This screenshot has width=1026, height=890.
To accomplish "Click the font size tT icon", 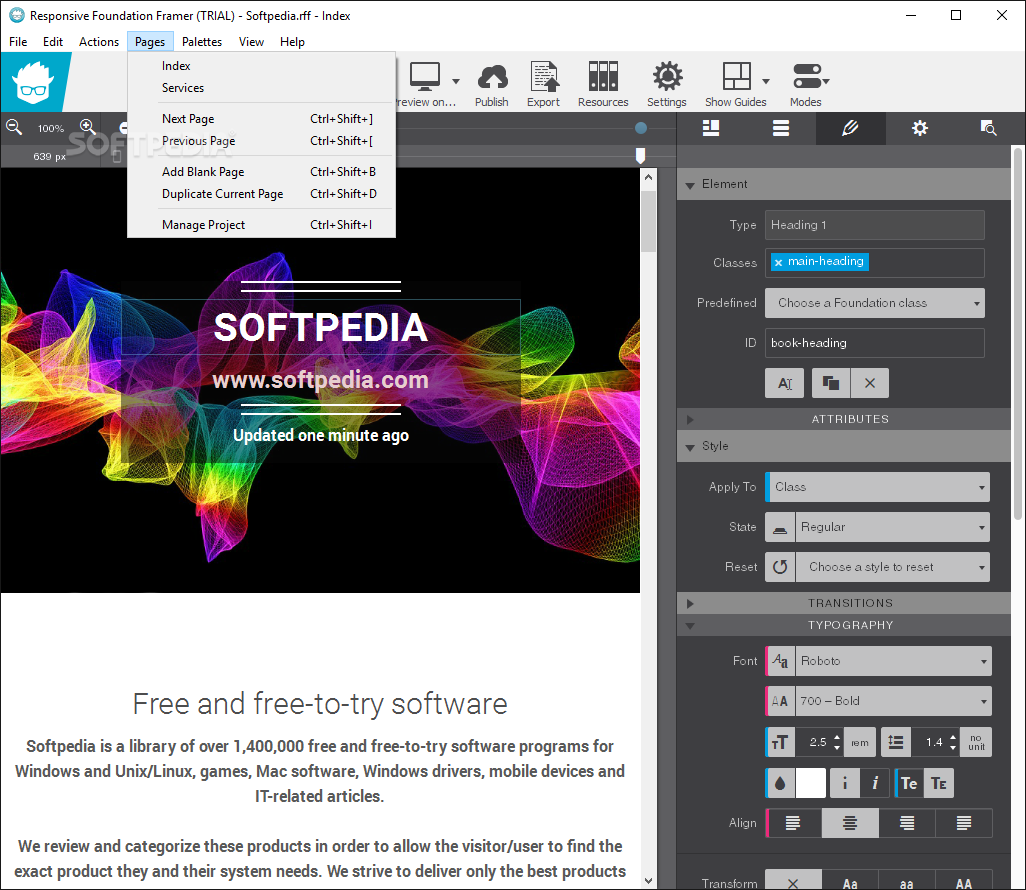I will 780,742.
